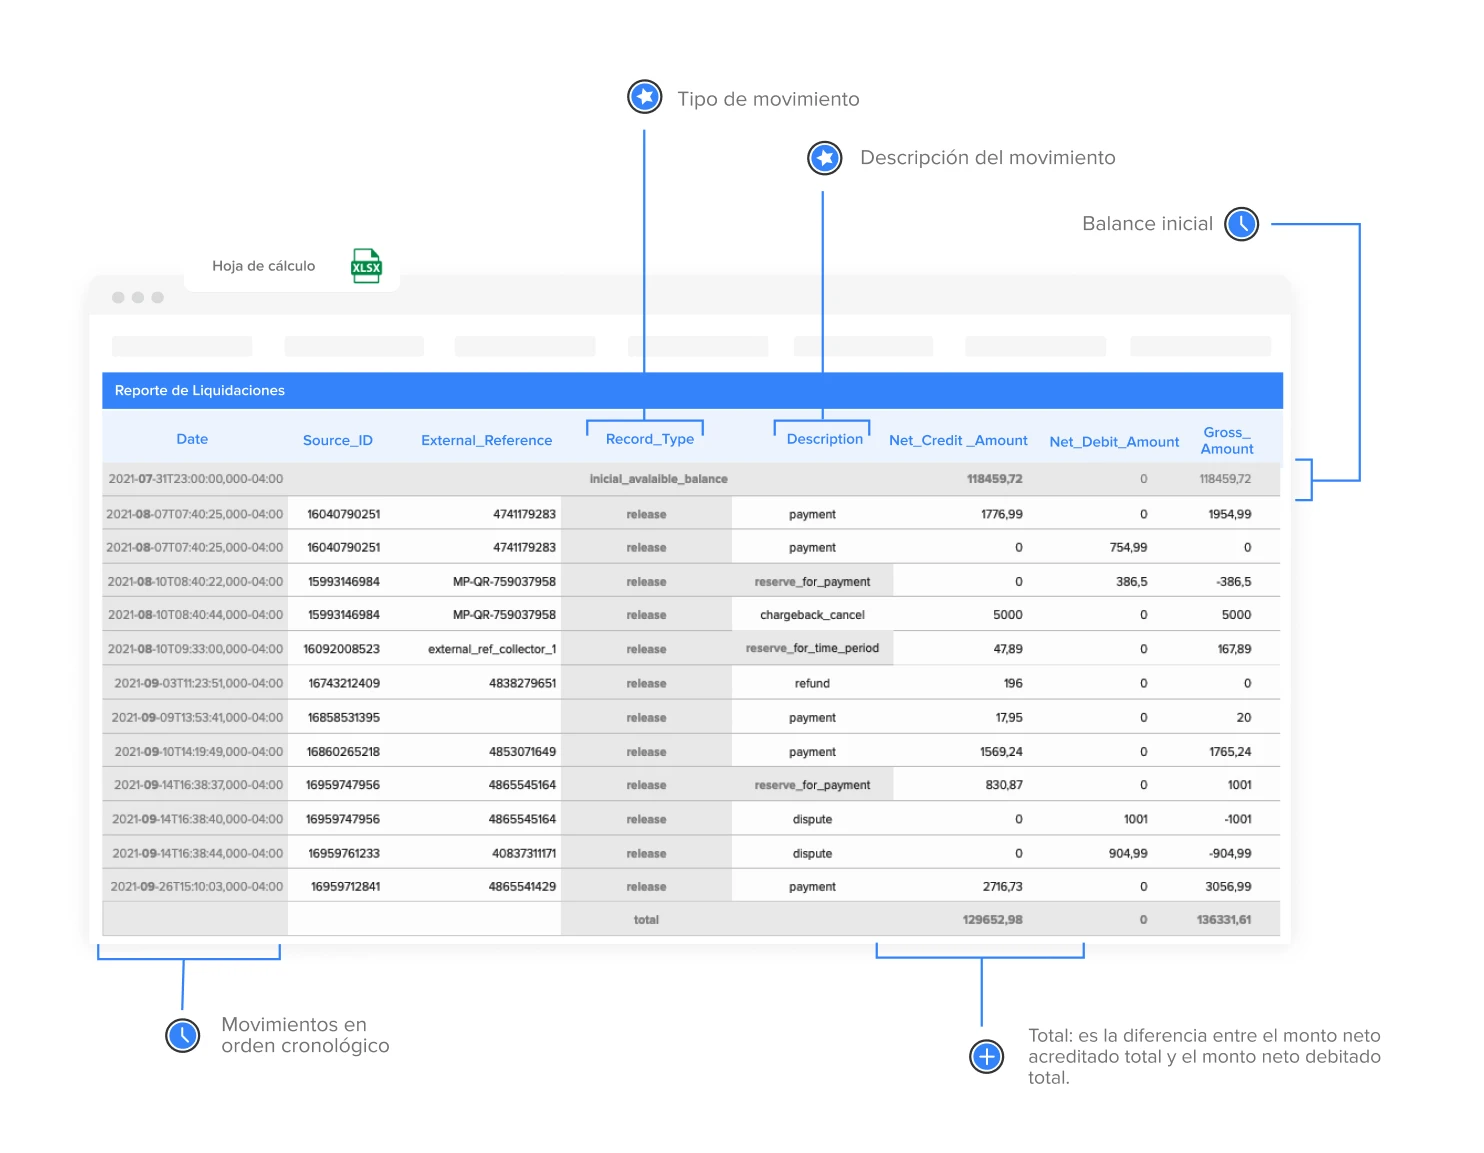The height and width of the screenshot is (1153, 1484).
Task: Click the Reporte de Liquidaciones title bar
Action: [692, 390]
